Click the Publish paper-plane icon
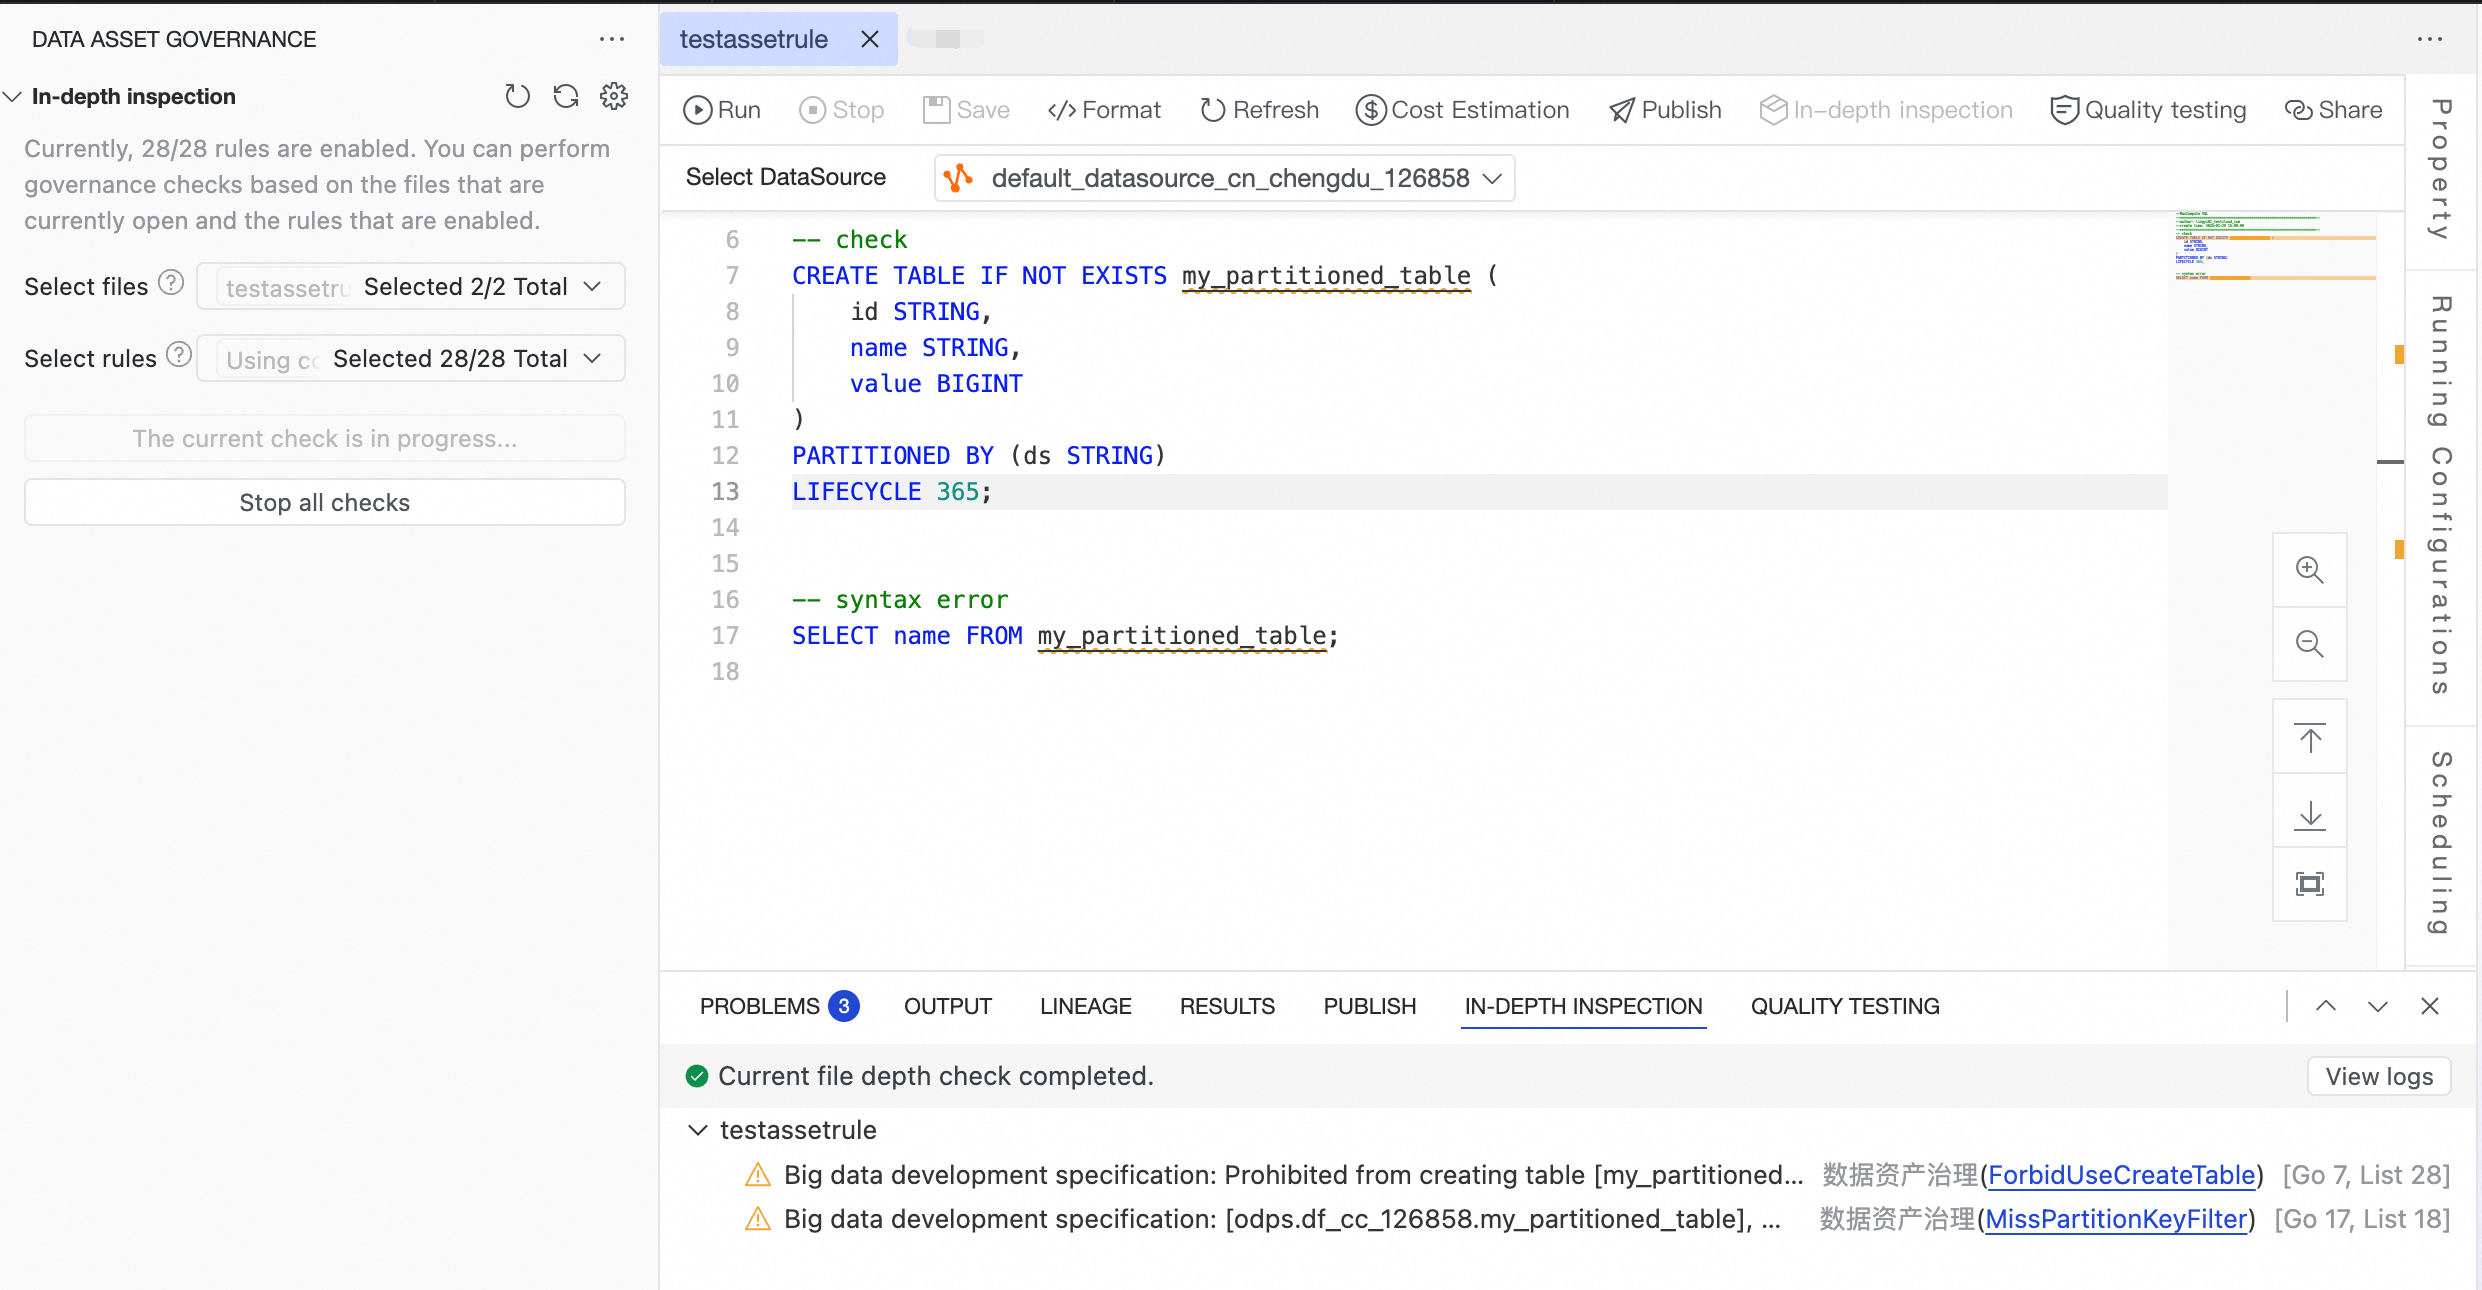Screen dimensions: 2482x1290 [x=1621, y=110]
